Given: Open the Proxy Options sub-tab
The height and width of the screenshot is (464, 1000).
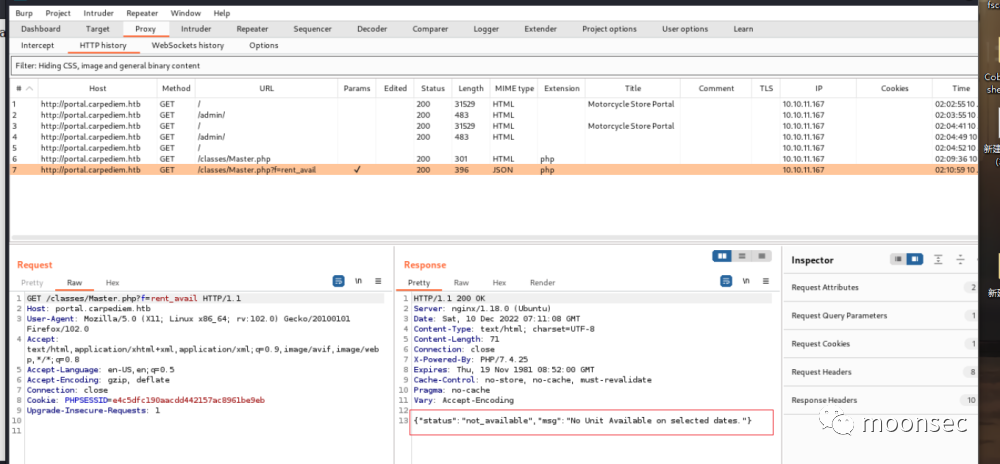Looking at the screenshot, I should click(x=263, y=45).
